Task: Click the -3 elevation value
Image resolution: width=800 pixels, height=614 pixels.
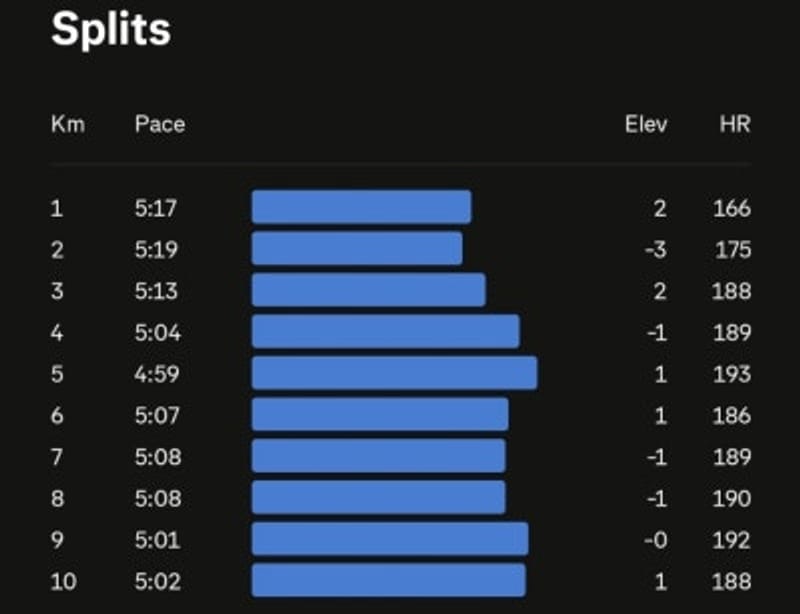Action: click(656, 250)
